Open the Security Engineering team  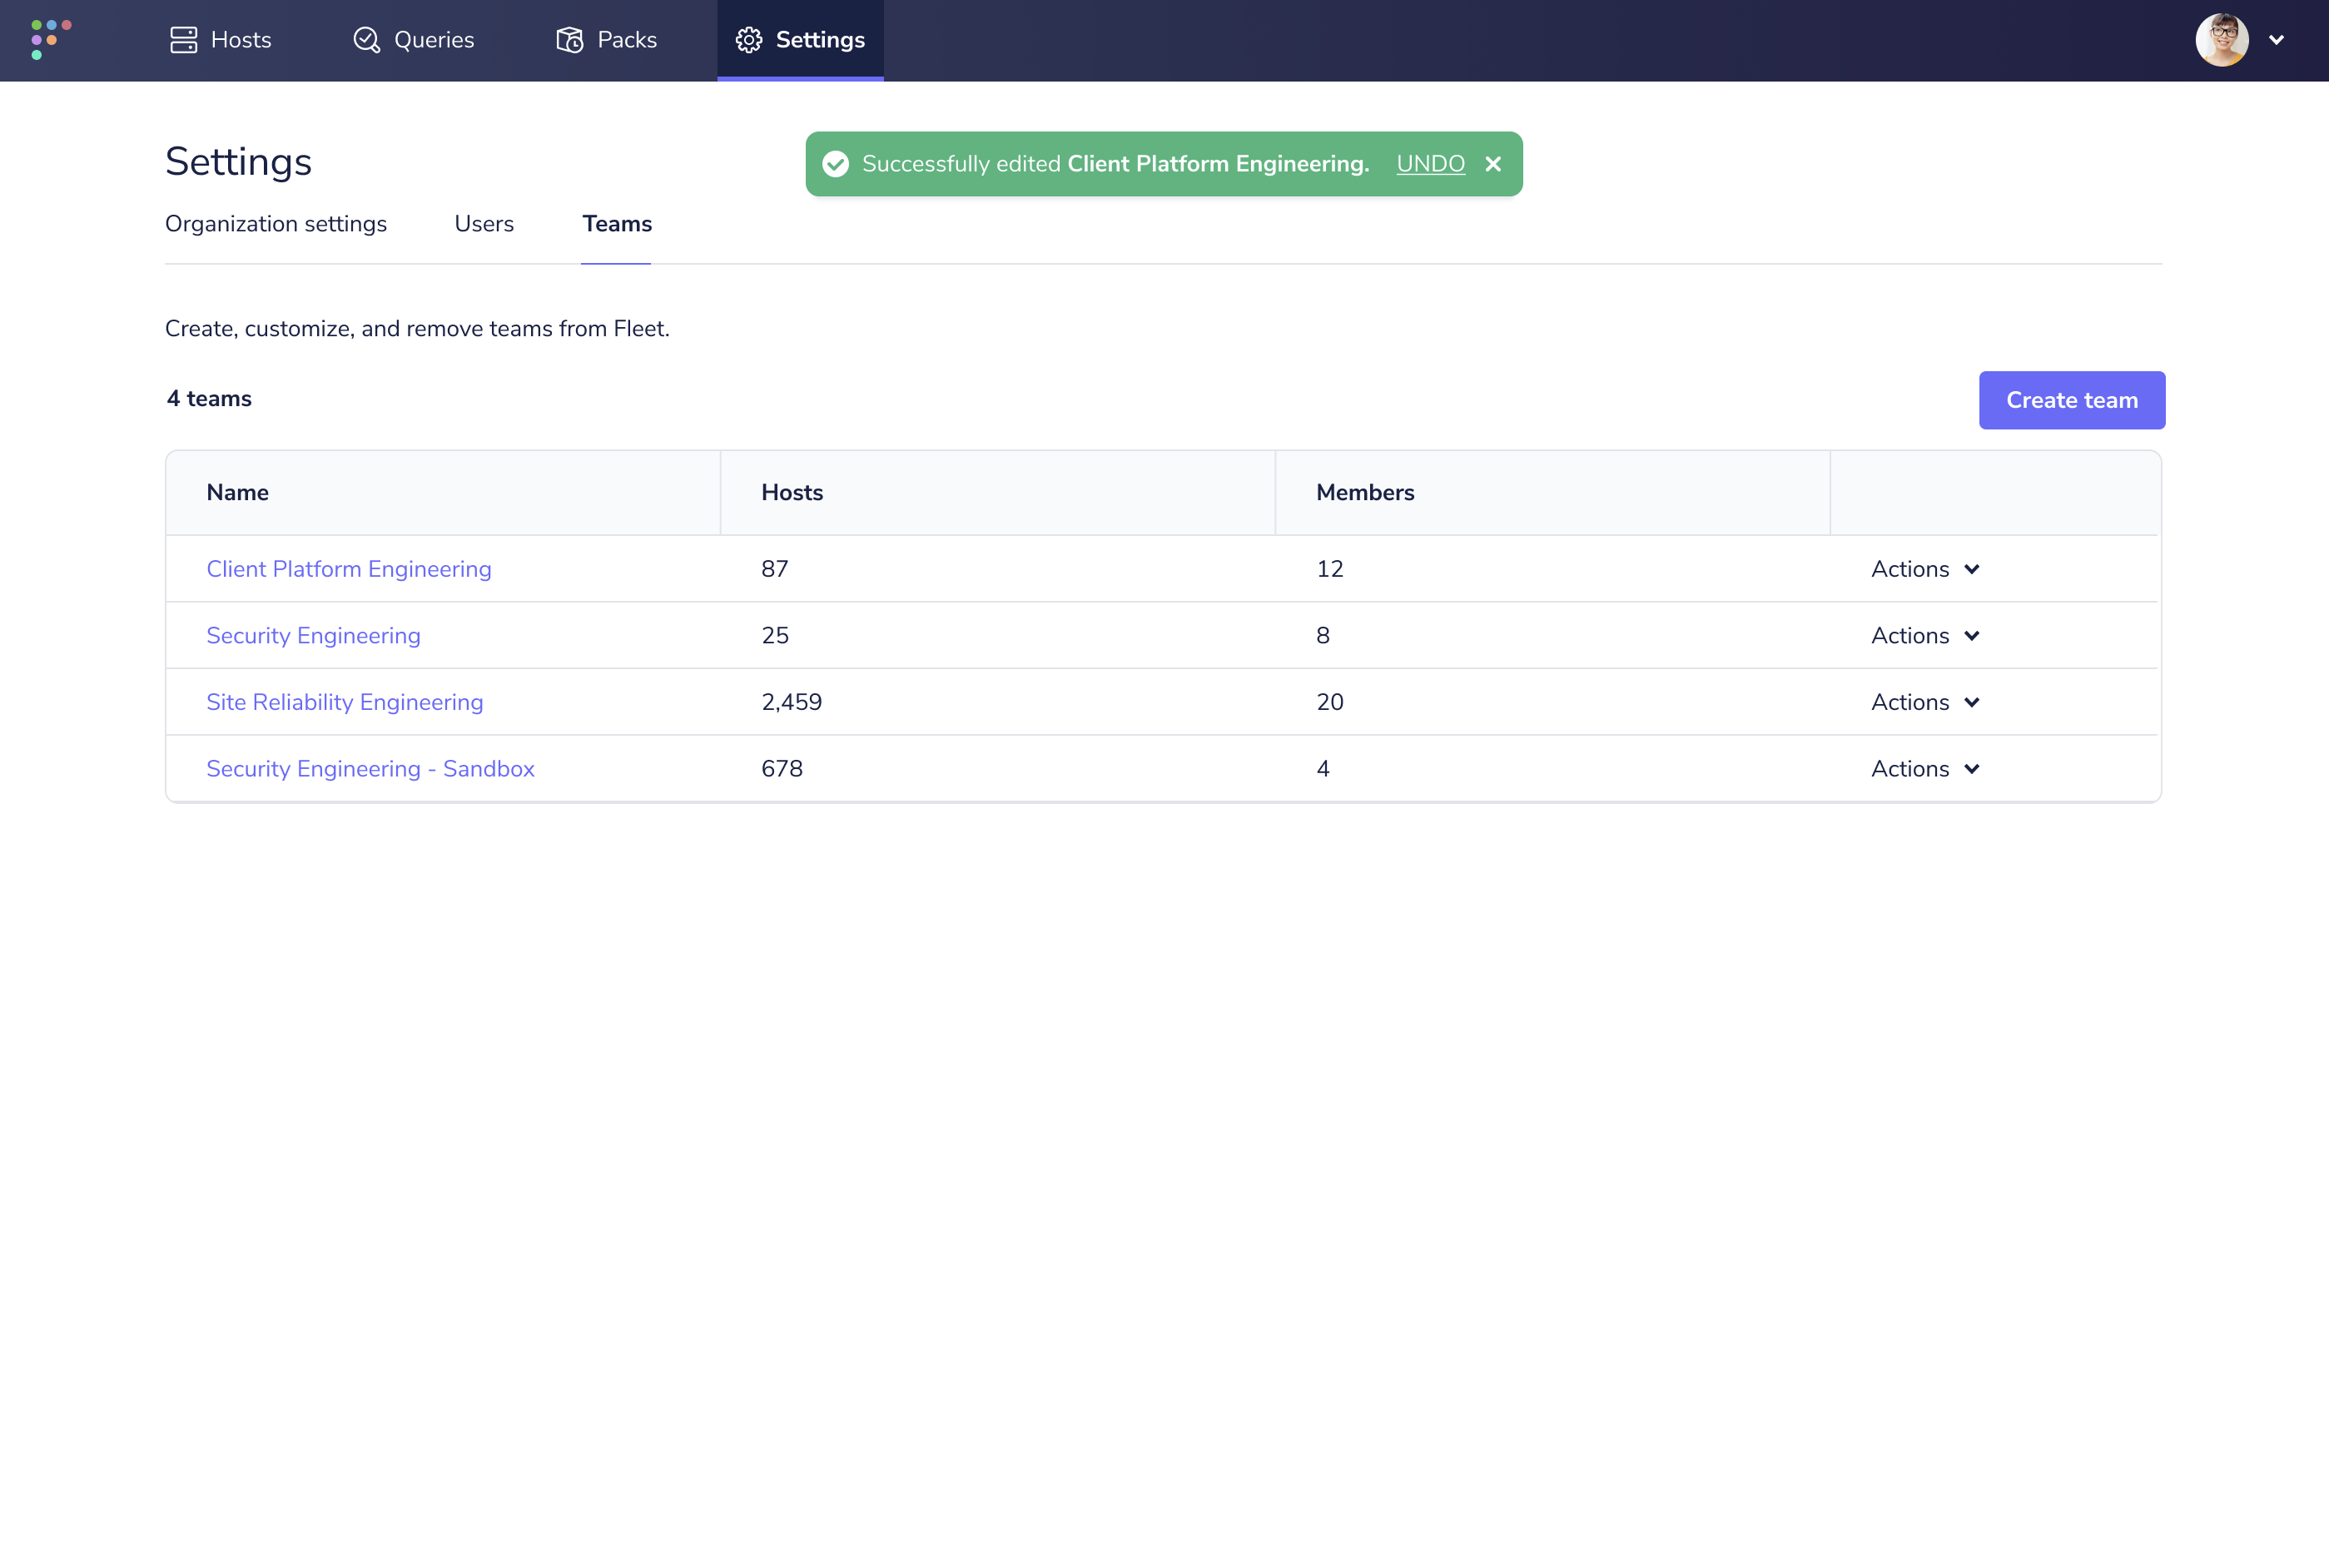[313, 635]
